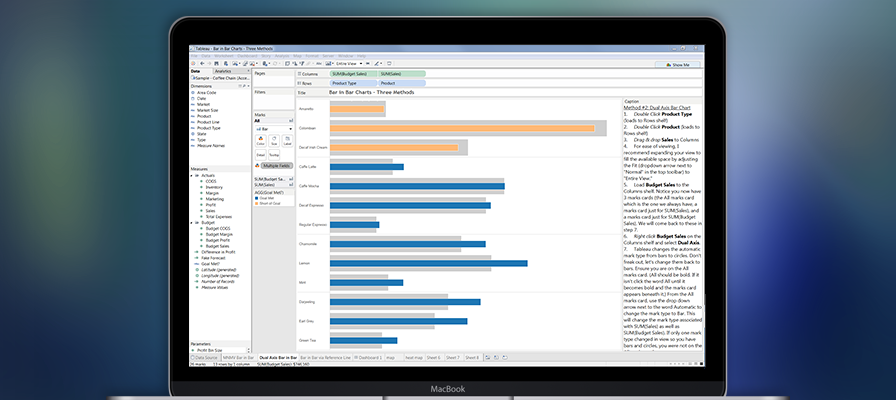Viewport: 896px width, 400px height.
Task: Click the Color button on the Marks card
Action: (261, 141)
